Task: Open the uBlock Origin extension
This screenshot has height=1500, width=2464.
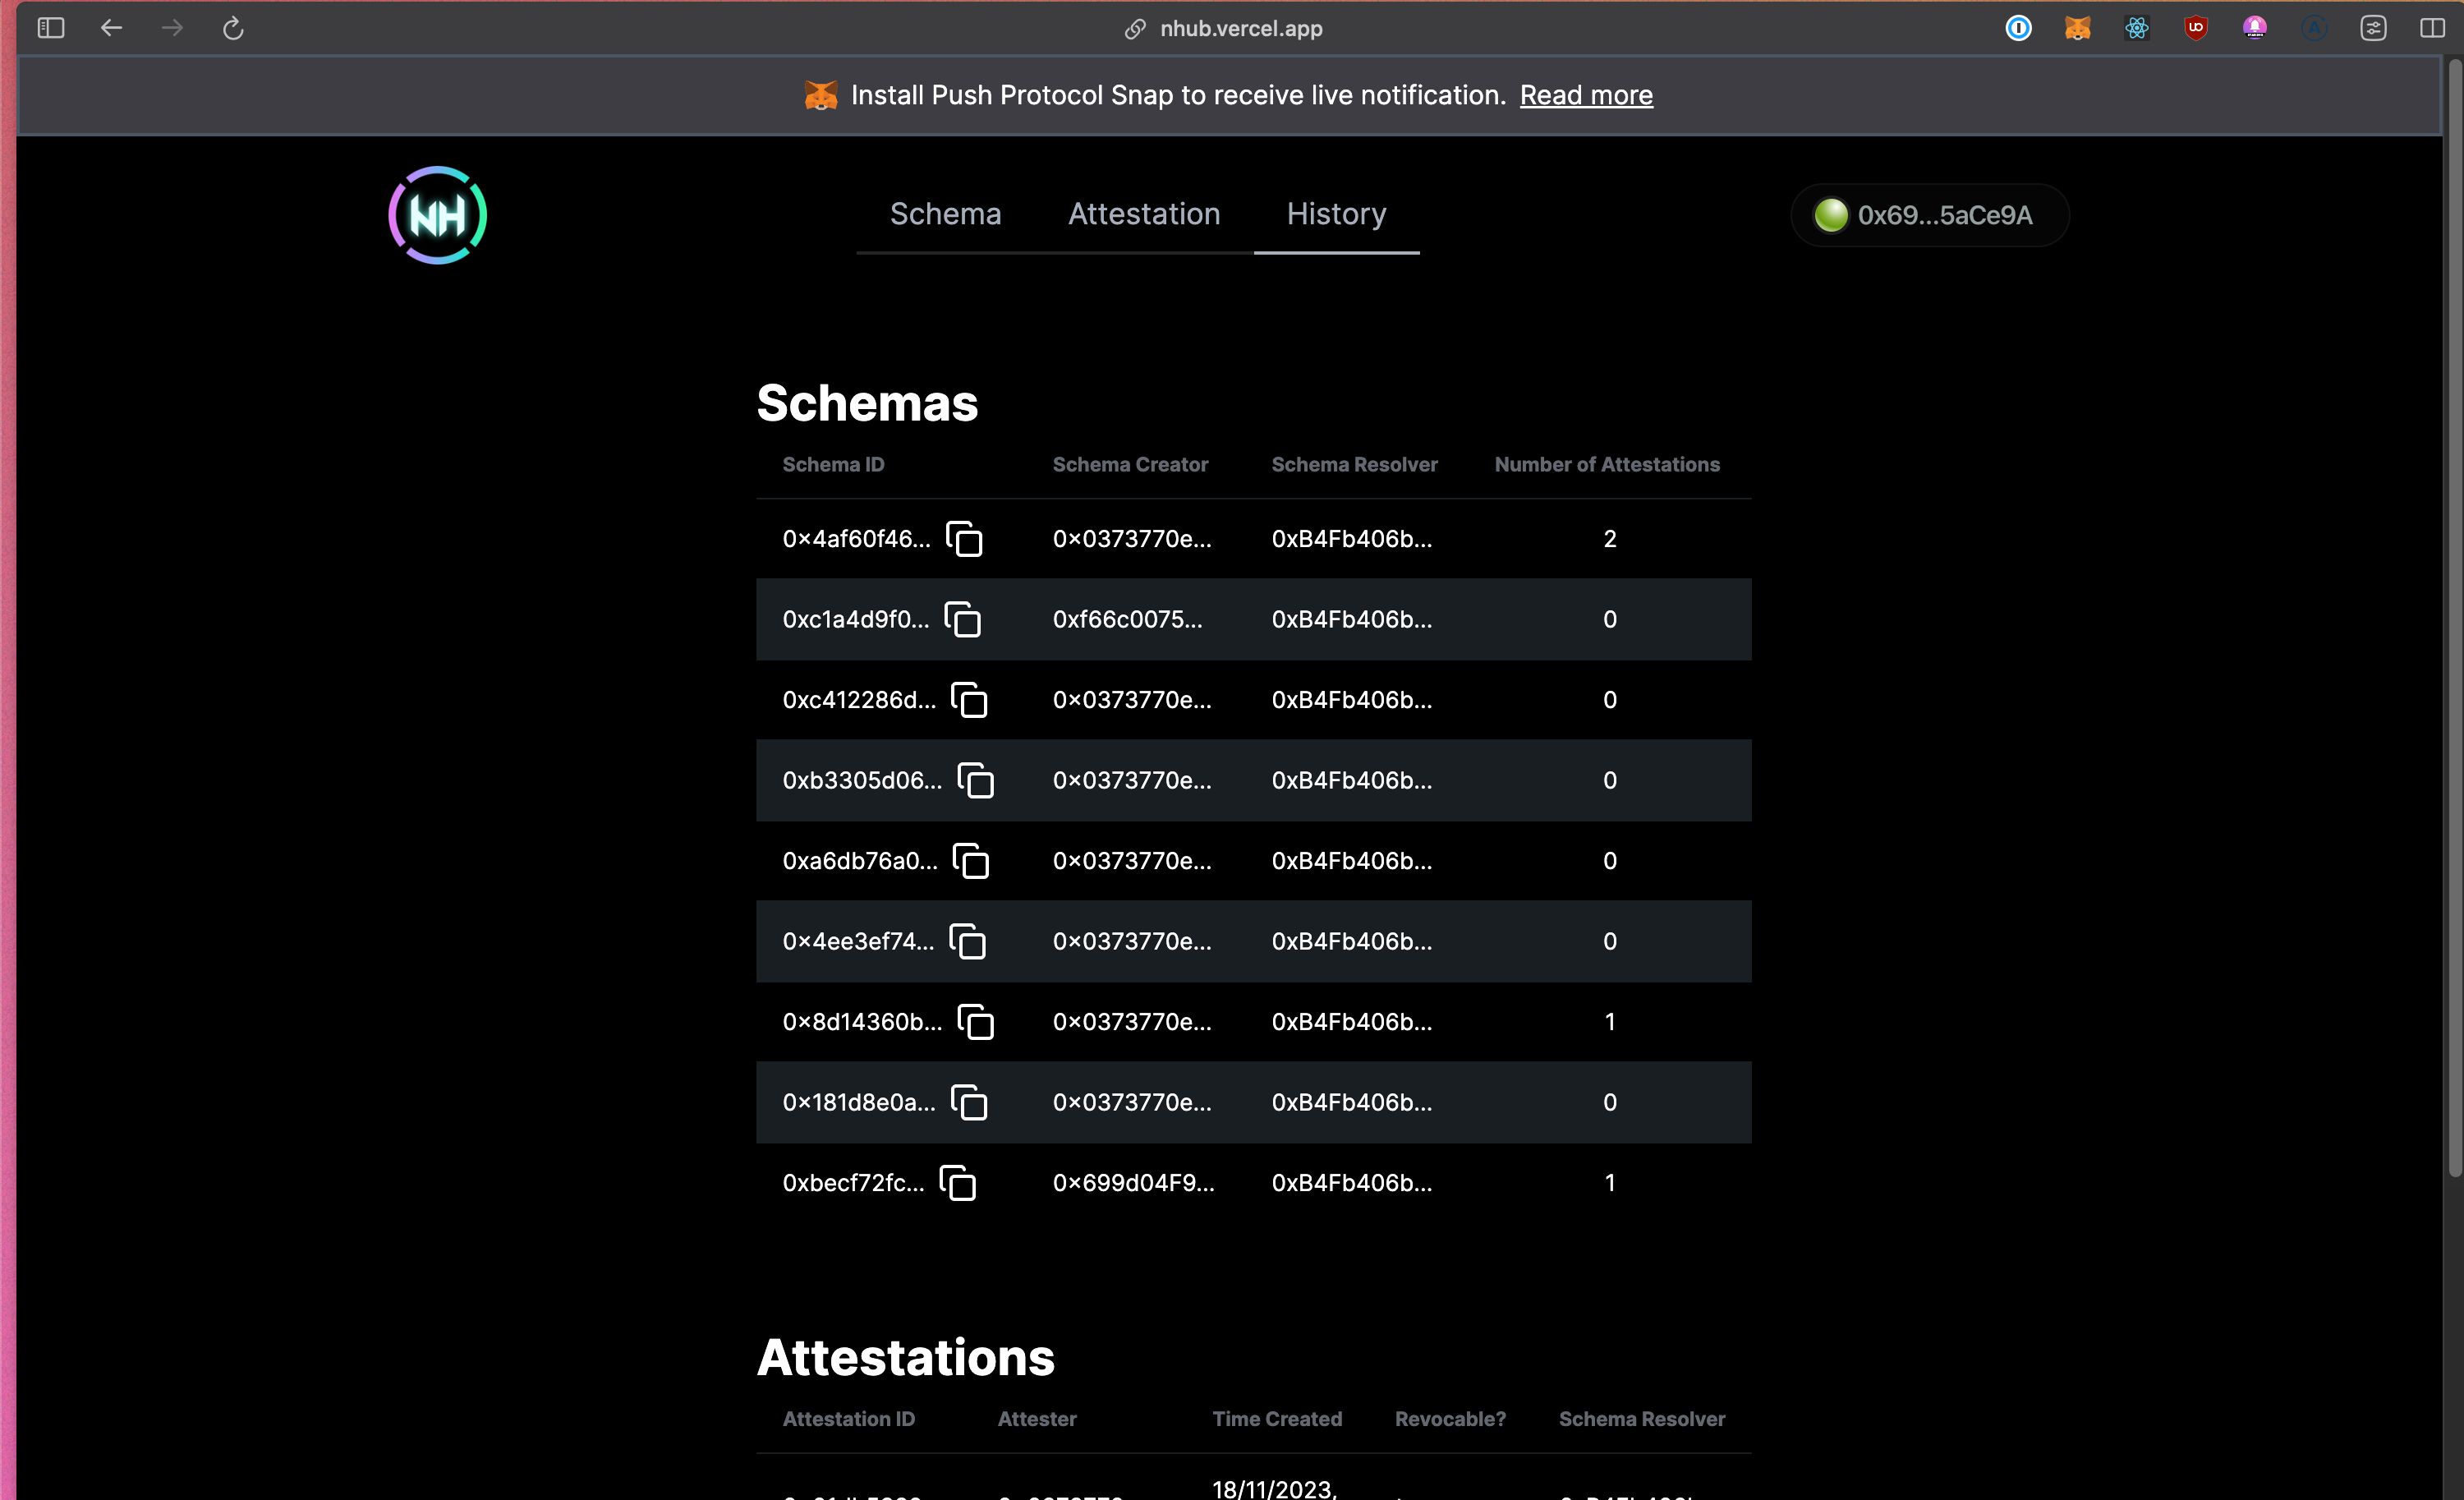Action: tap(2195, 28)
